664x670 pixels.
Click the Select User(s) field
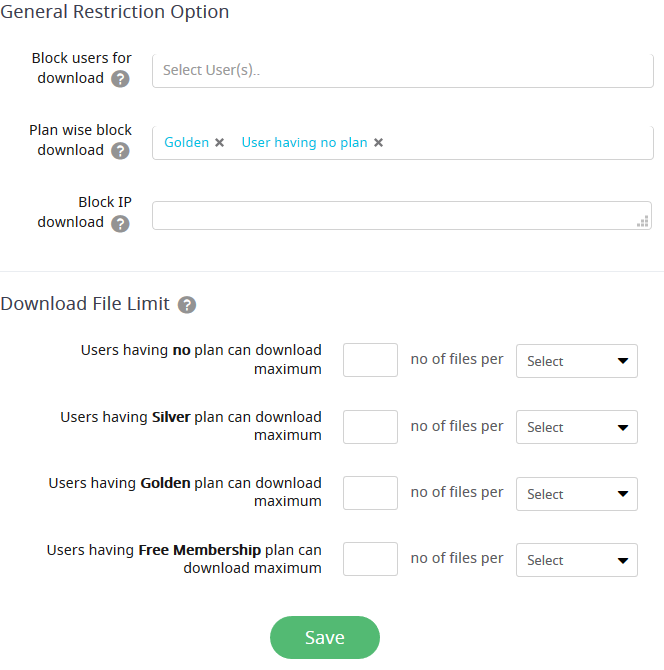403,71
